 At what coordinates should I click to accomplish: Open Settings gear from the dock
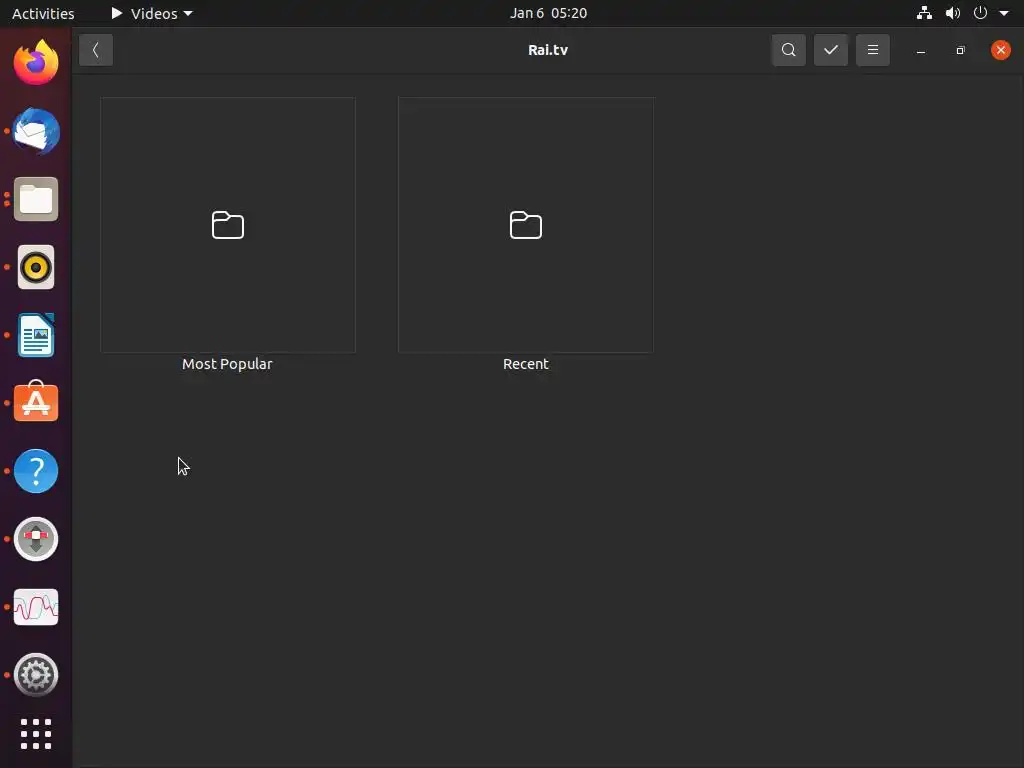click(x=36, y=675)
